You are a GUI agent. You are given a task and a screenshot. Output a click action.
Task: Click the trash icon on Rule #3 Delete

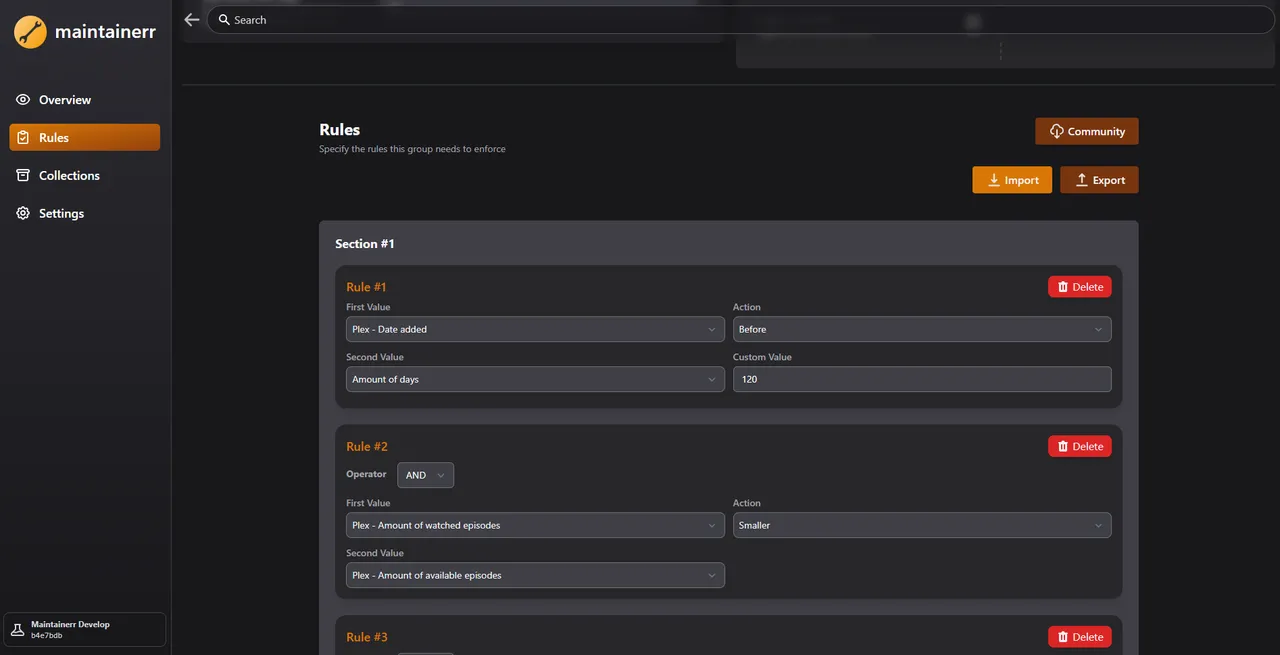pyautogui.click(x=1063, y=636)
